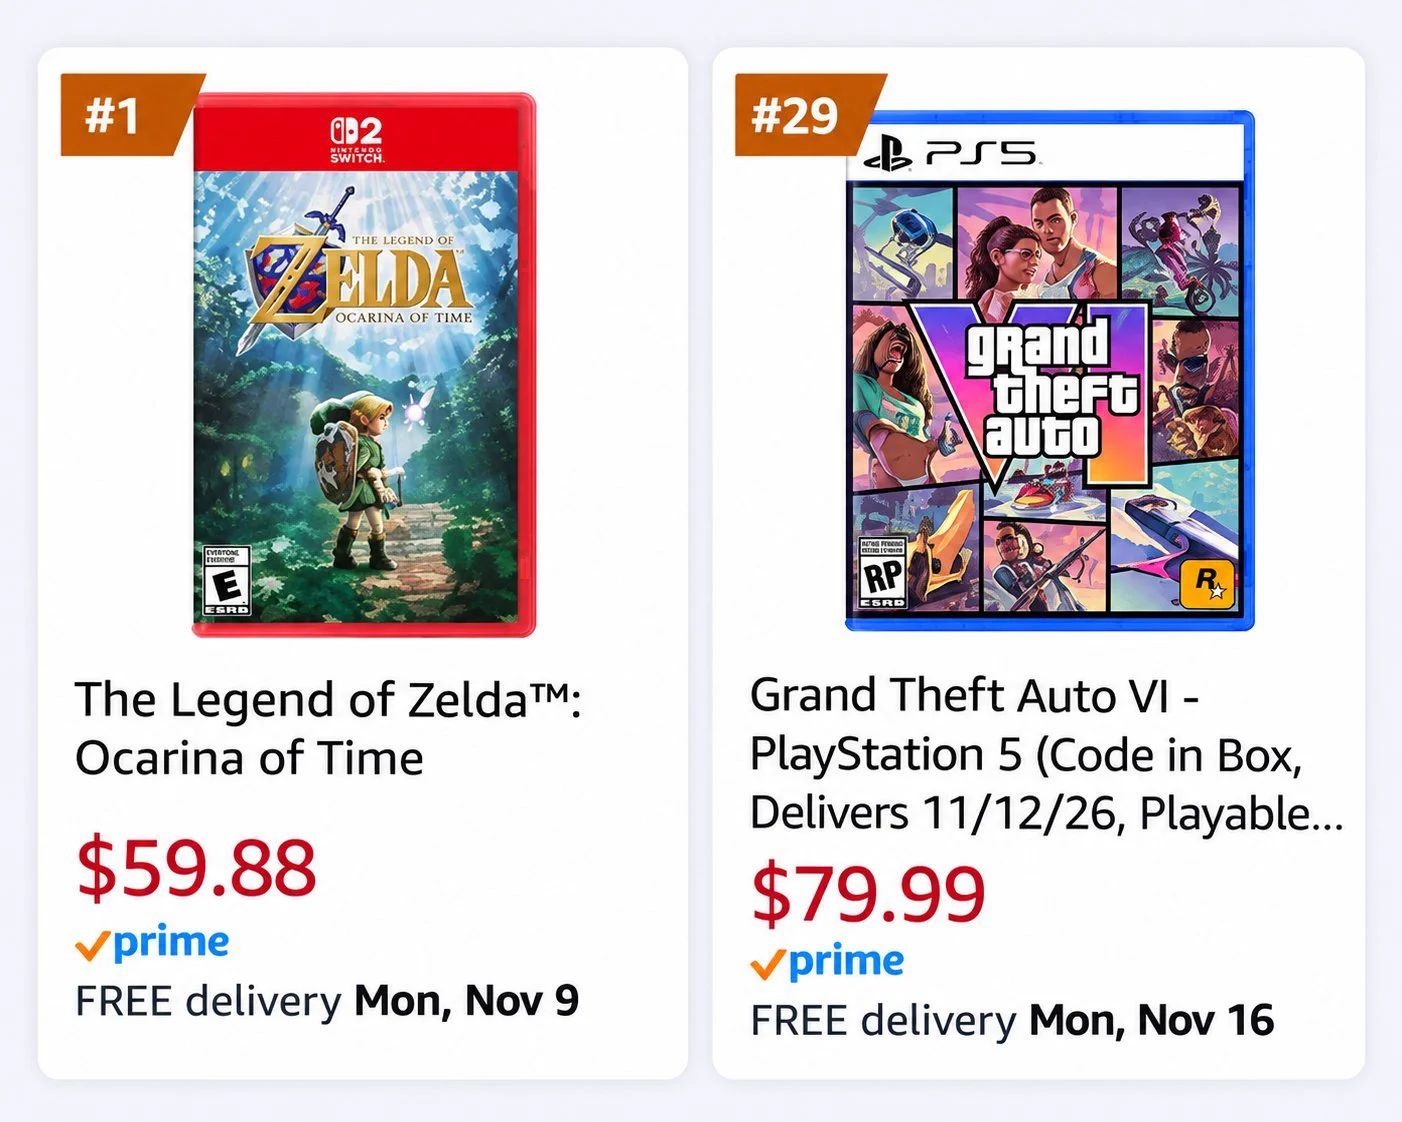Click the prime checkmark badge under $59.88

coord(152,943)
